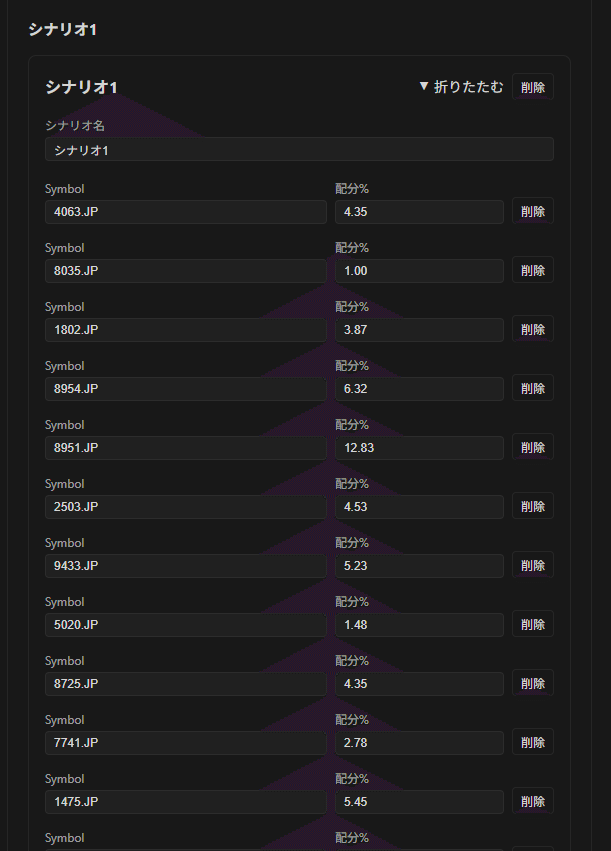Select the 1802.JP symbol input
Screen dimensions: 611x851
[x=186, y=330]
